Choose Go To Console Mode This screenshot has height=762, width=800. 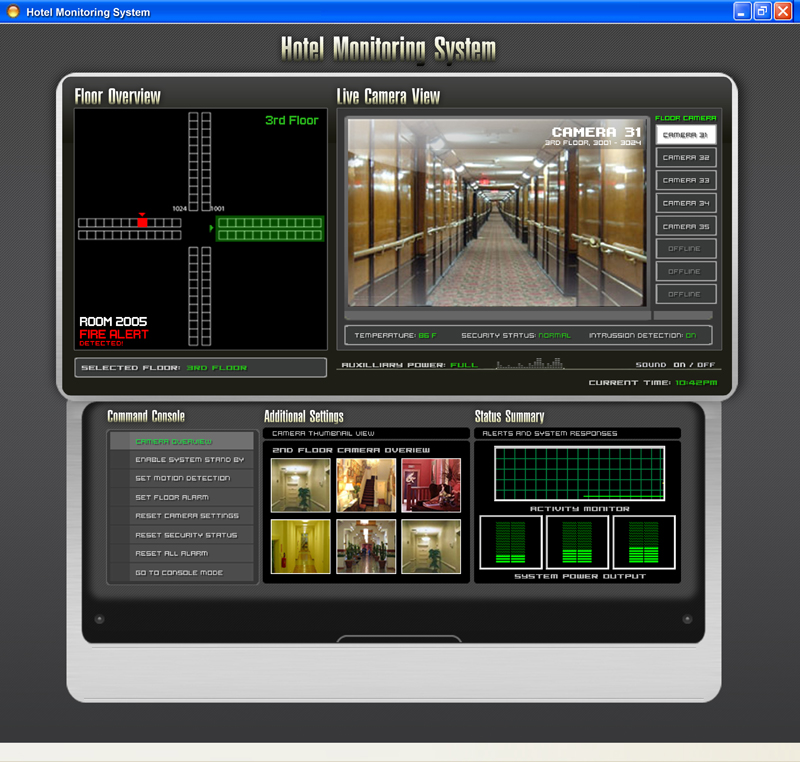[x=182, y=573]
